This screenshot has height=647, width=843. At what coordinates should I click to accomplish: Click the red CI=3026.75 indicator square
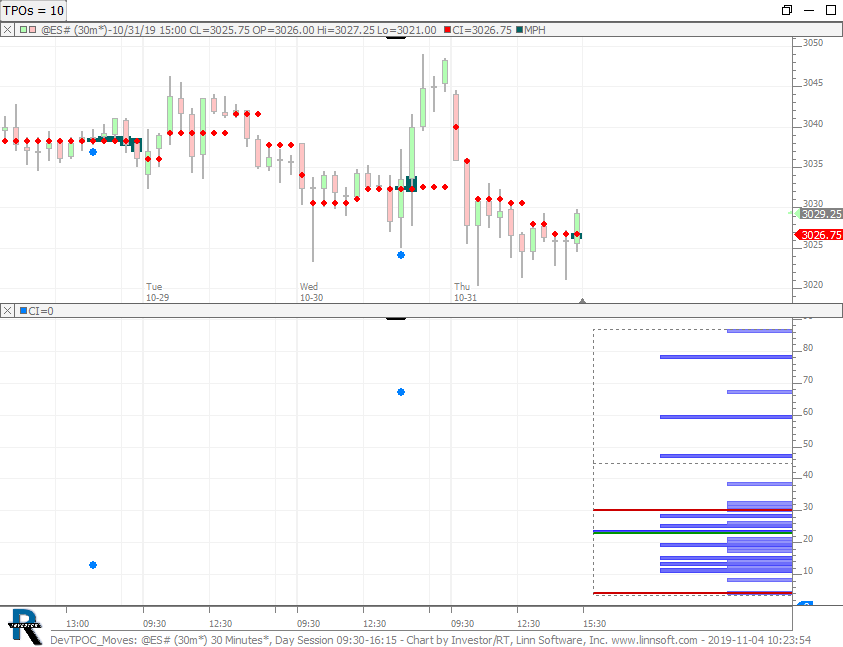pyautogui.click(x=447, y=30)
